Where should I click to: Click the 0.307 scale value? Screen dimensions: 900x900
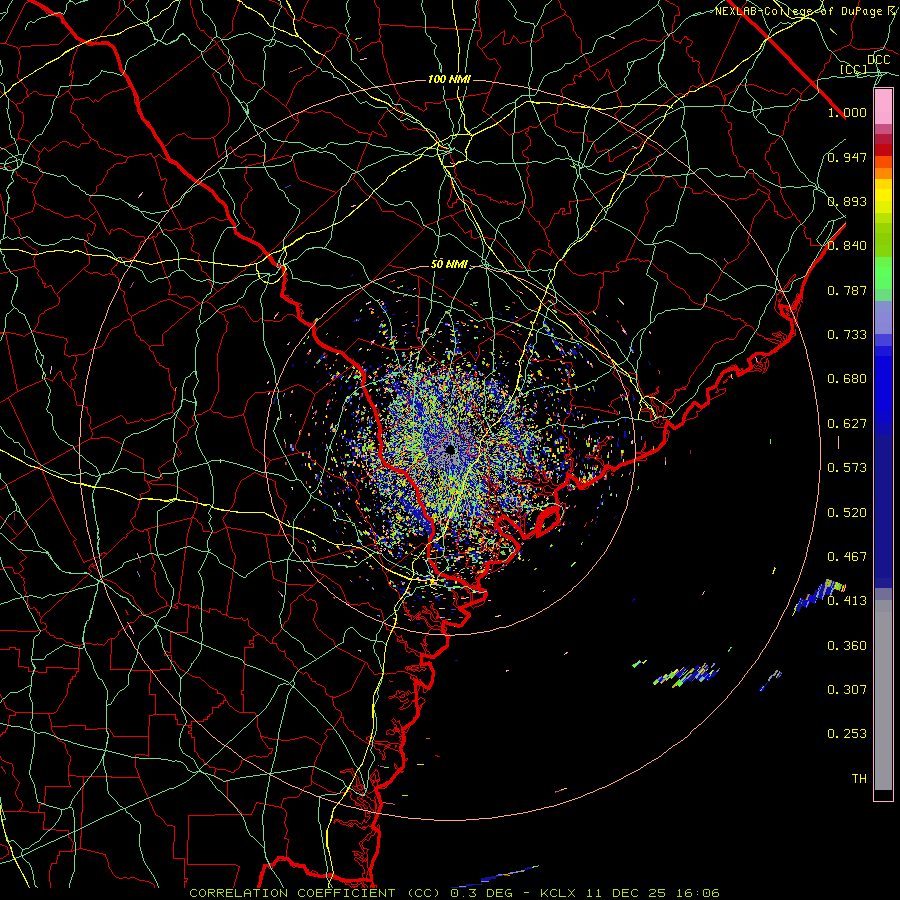tap(847, 689)
